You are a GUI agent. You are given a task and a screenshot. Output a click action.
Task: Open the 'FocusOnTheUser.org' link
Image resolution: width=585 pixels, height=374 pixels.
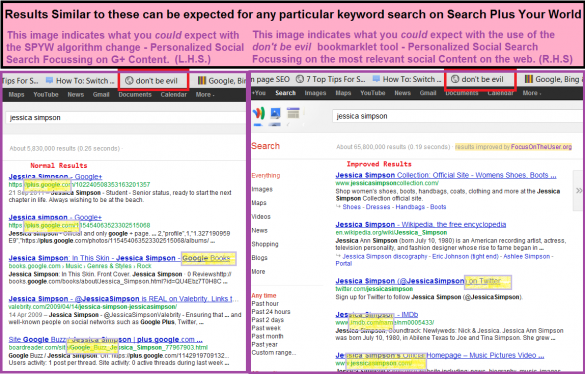coord(541,147)
